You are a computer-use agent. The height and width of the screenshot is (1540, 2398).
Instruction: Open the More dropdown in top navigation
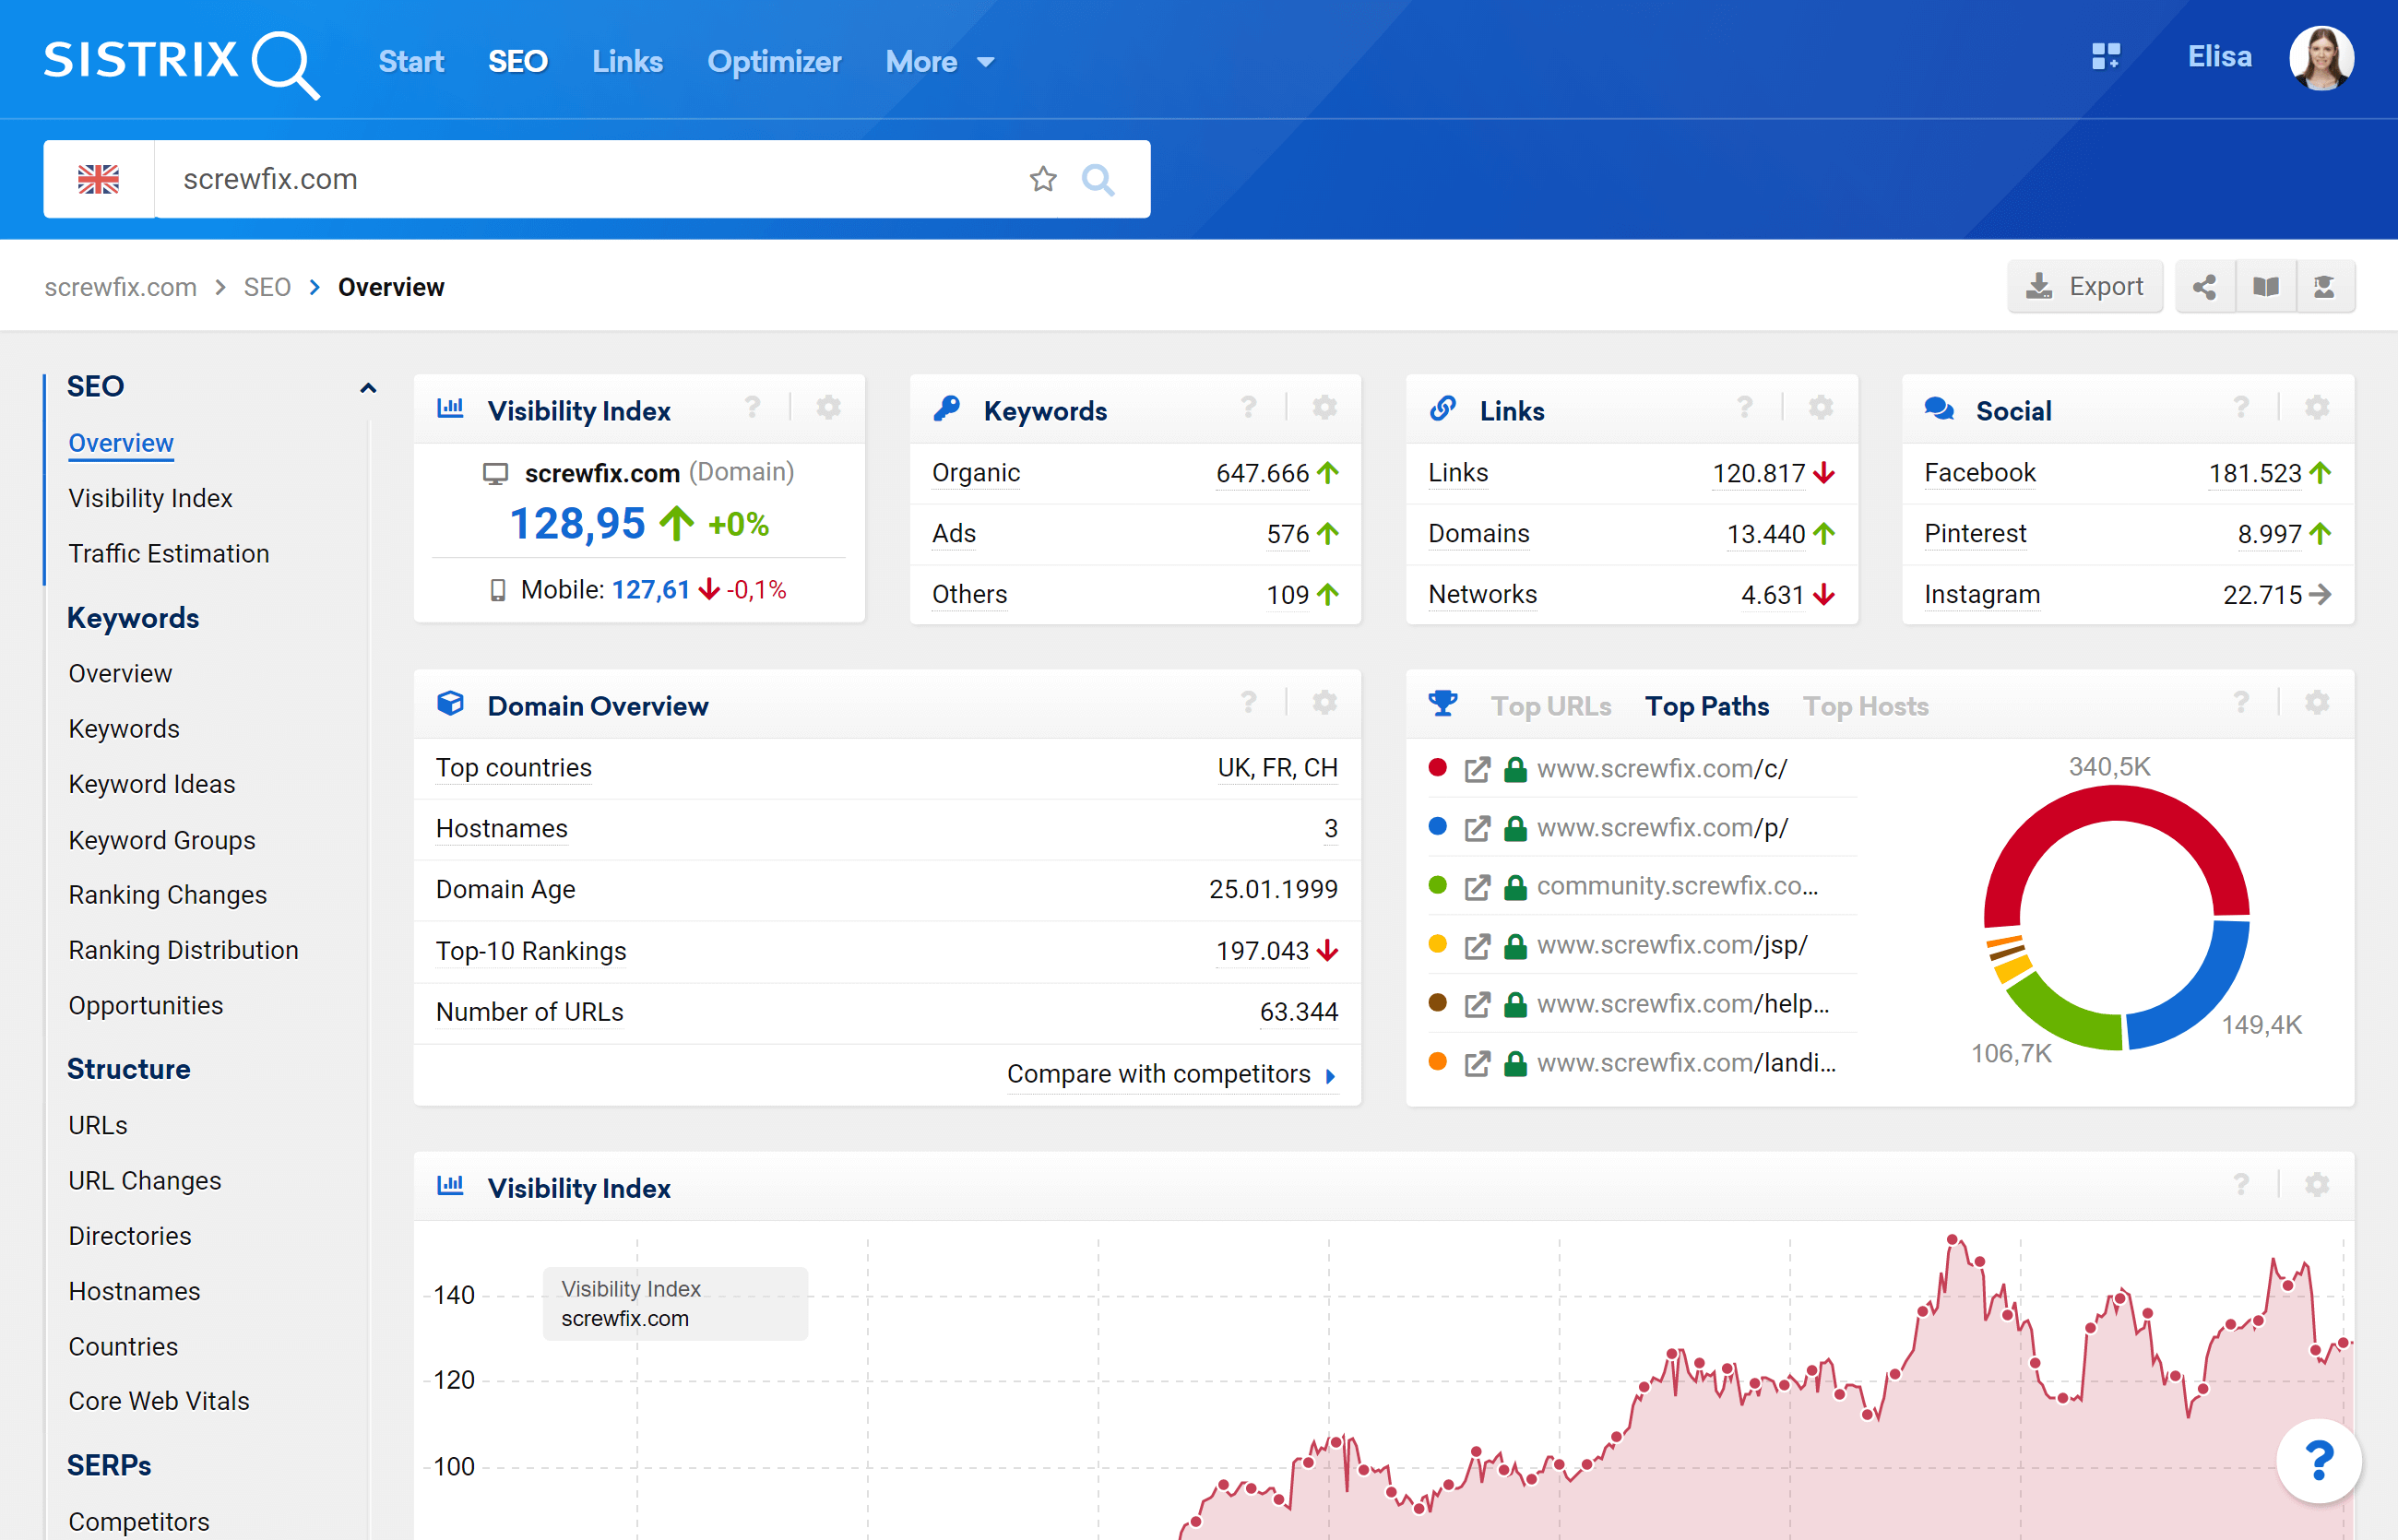(939, 62)
